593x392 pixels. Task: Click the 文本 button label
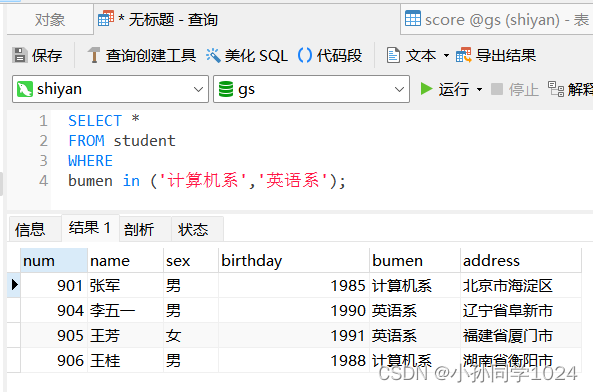[421, 56]
